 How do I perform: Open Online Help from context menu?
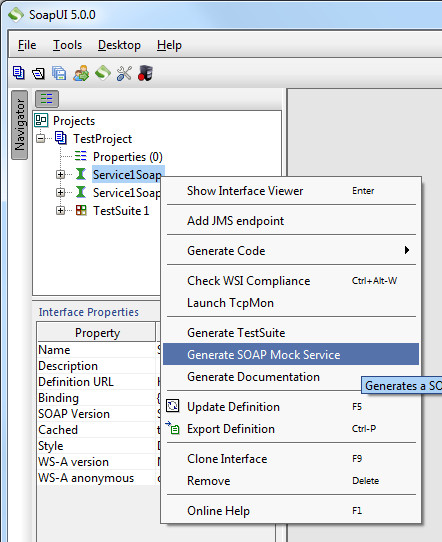pos(291,511)
